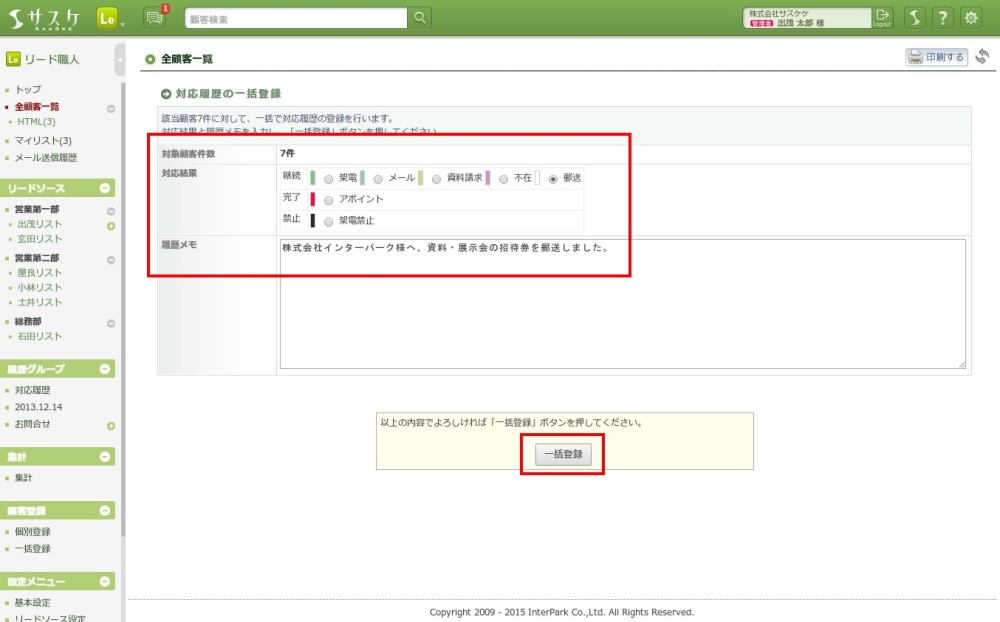Collapse sidebar with the arrow handle
Viewport: 1000px width, 622px height.
coord(120,60)
